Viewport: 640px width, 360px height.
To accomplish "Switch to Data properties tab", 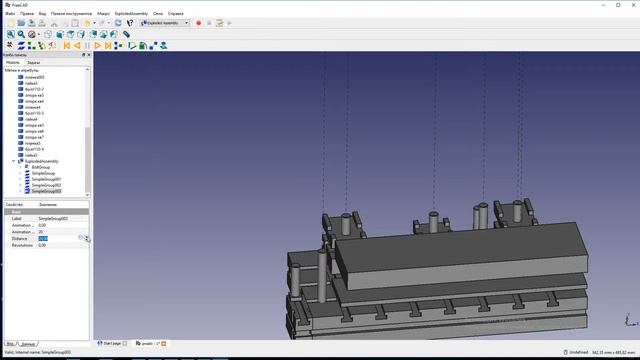I will click(x=28, y=344).
